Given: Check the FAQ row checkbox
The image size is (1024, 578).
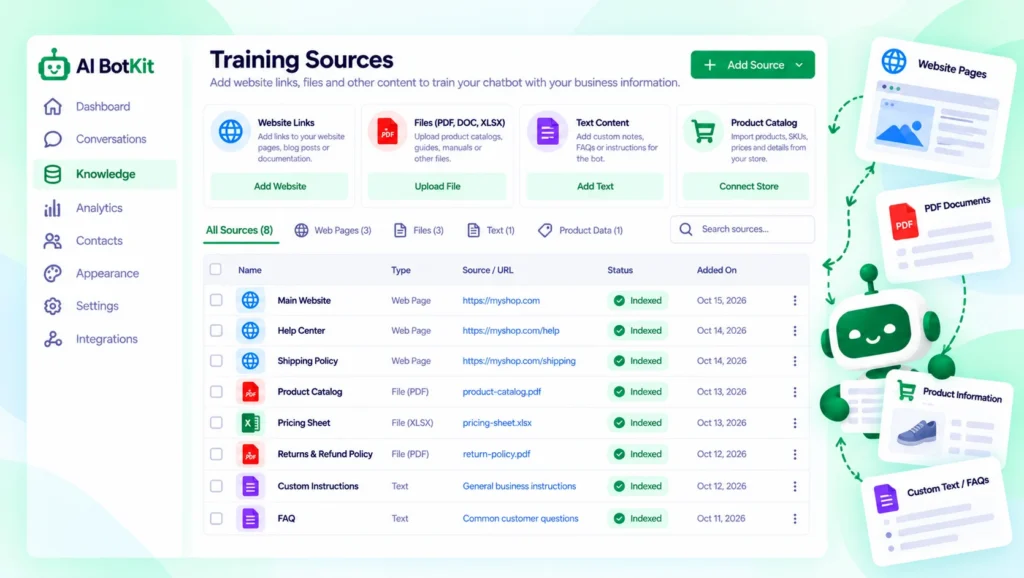Looking at the screenshot, I should coord(216,519).
